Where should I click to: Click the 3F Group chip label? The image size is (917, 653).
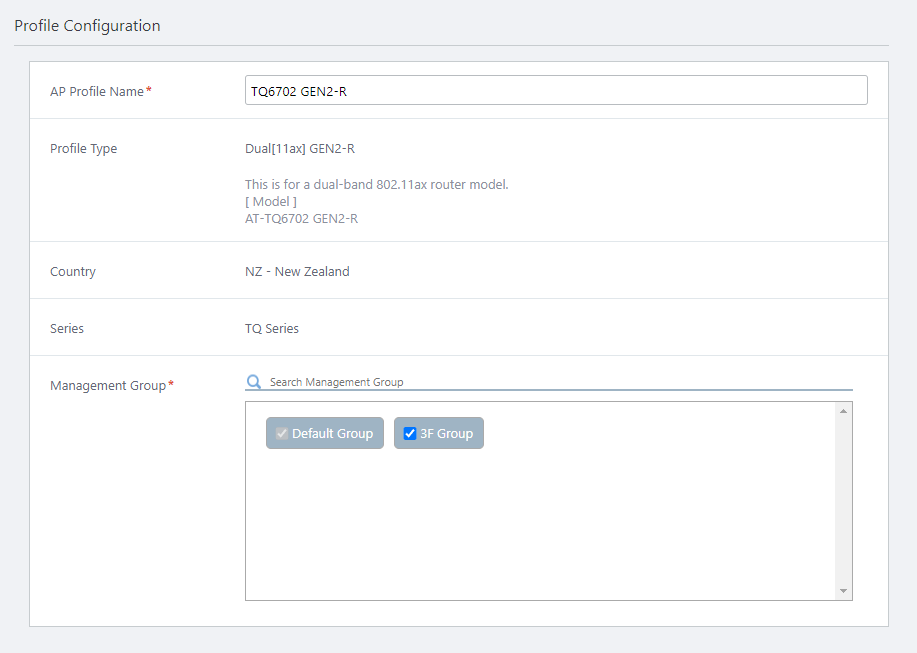446,434
